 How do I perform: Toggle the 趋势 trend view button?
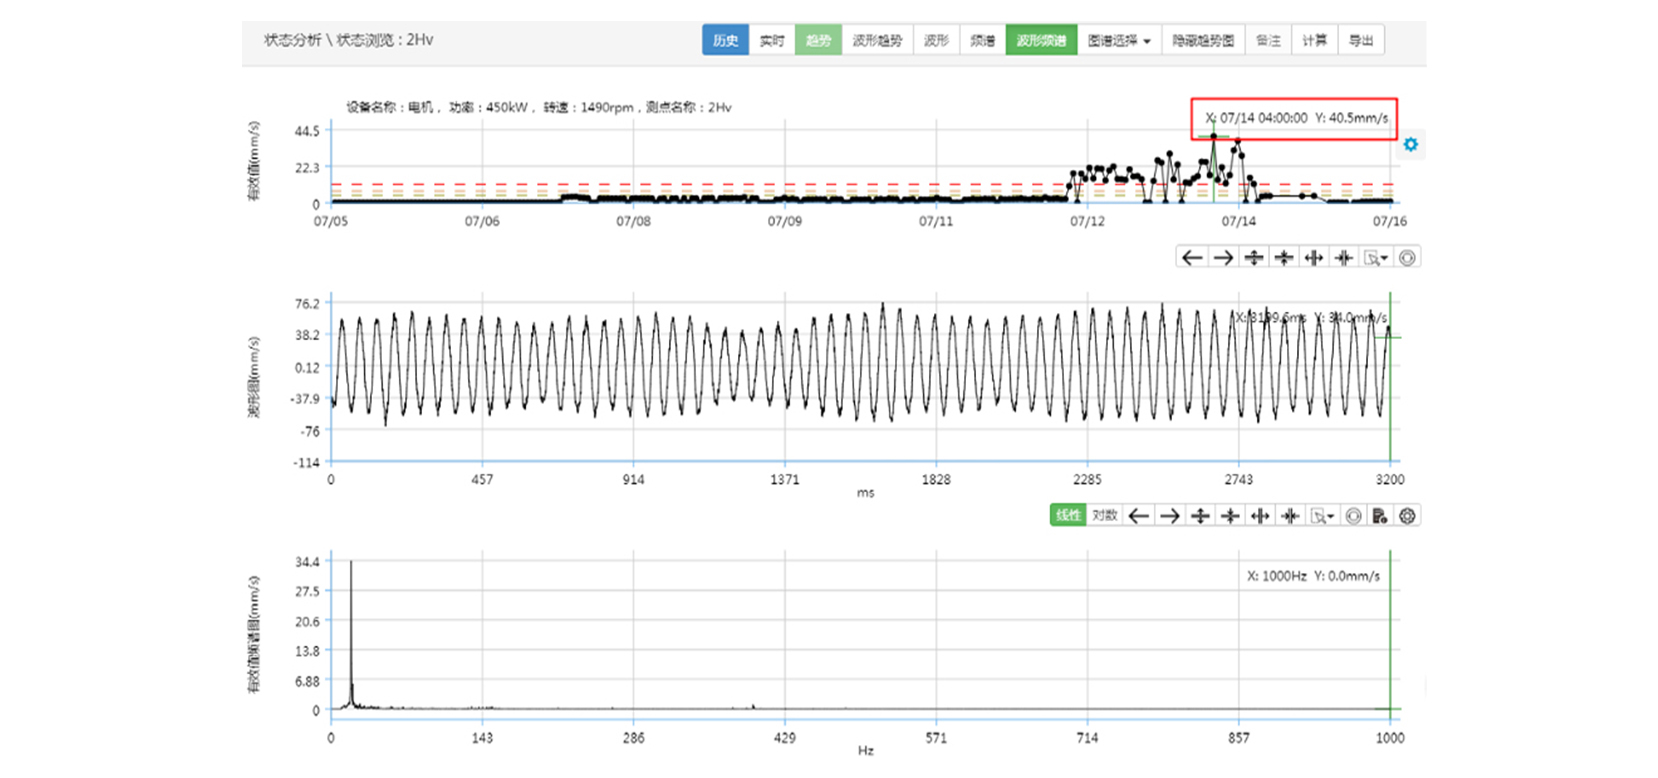pos(818,41)
